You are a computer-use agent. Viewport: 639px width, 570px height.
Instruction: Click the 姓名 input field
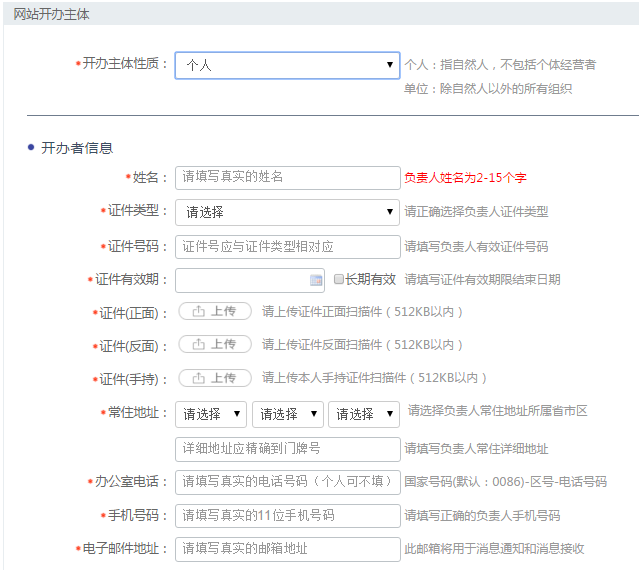pos(287,177)
